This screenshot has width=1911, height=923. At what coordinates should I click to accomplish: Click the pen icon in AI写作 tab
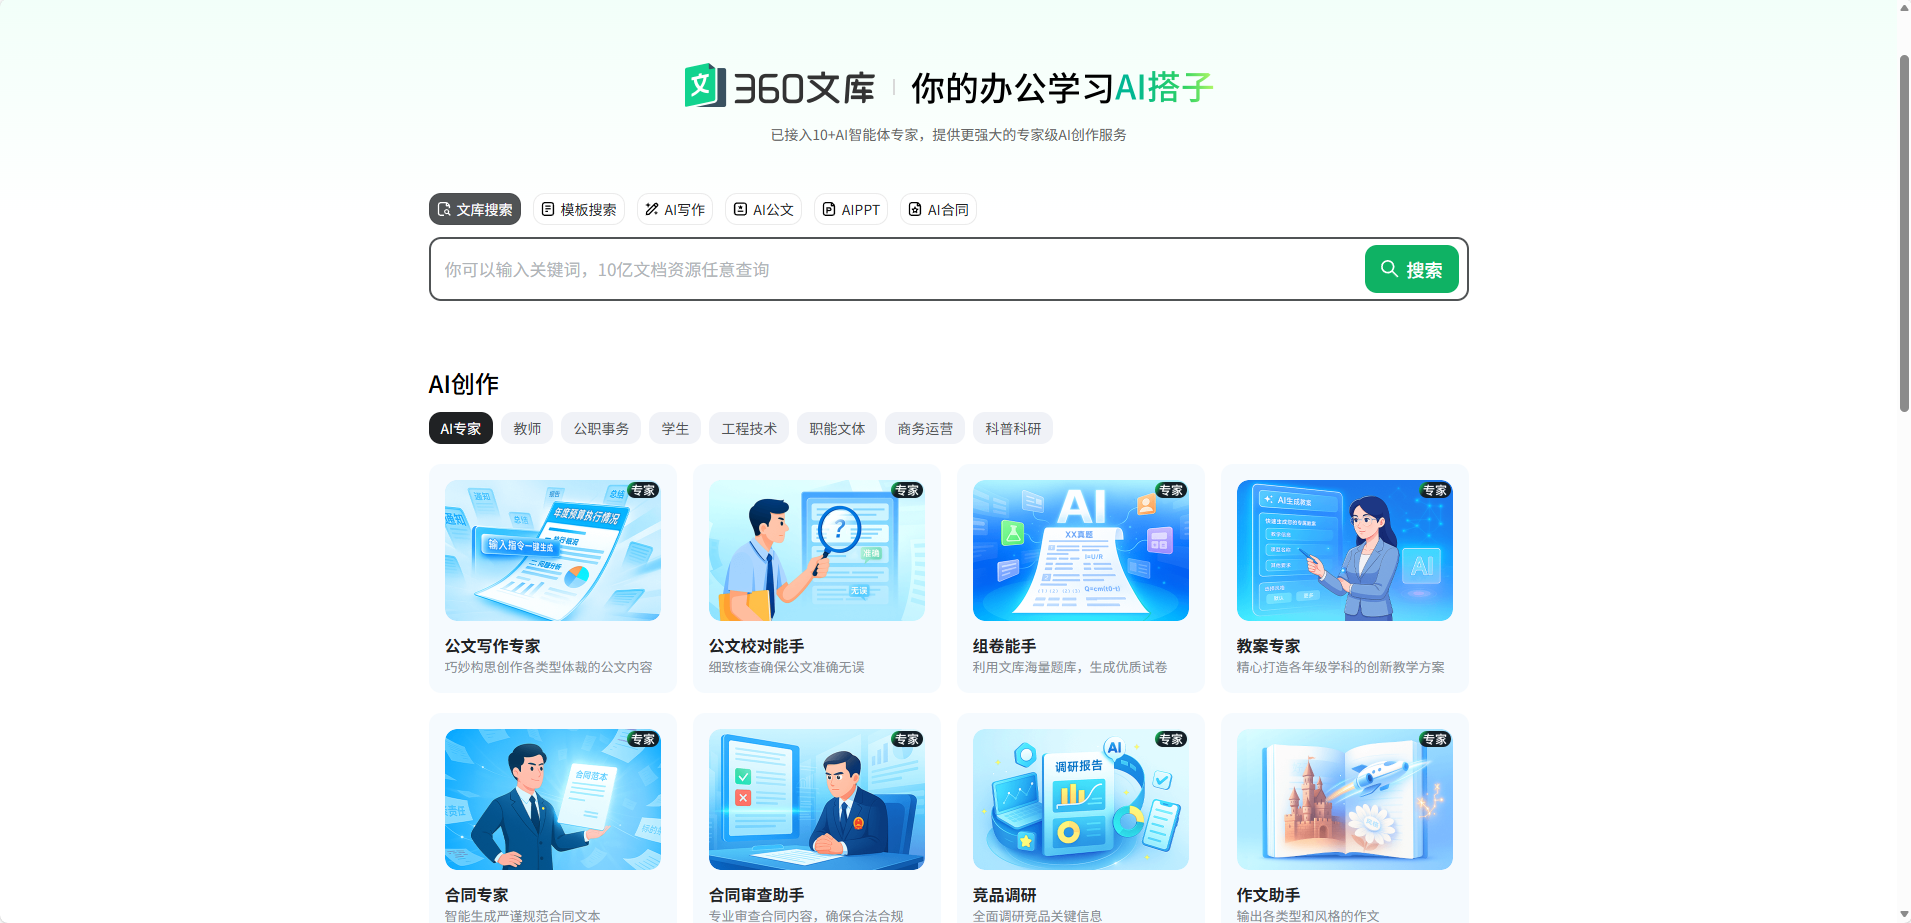pos(652,209)
